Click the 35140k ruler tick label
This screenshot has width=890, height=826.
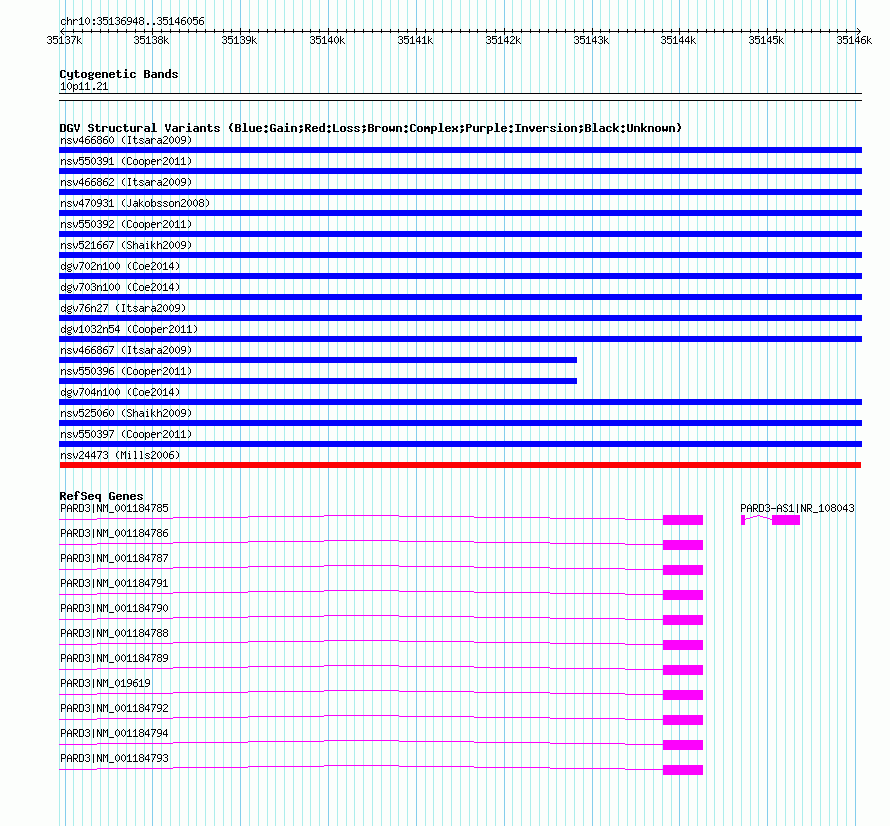(x=327, y=40)
